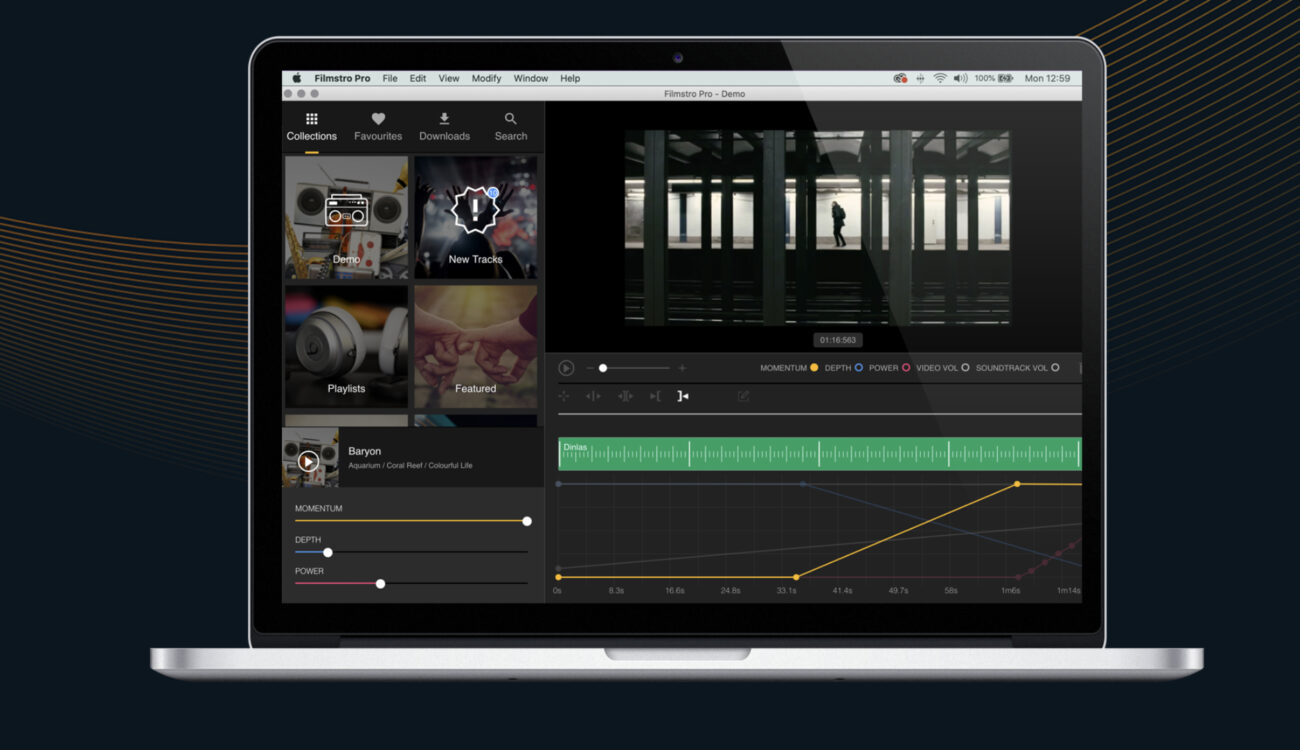Click the Collections grid icon

point(312,119)
